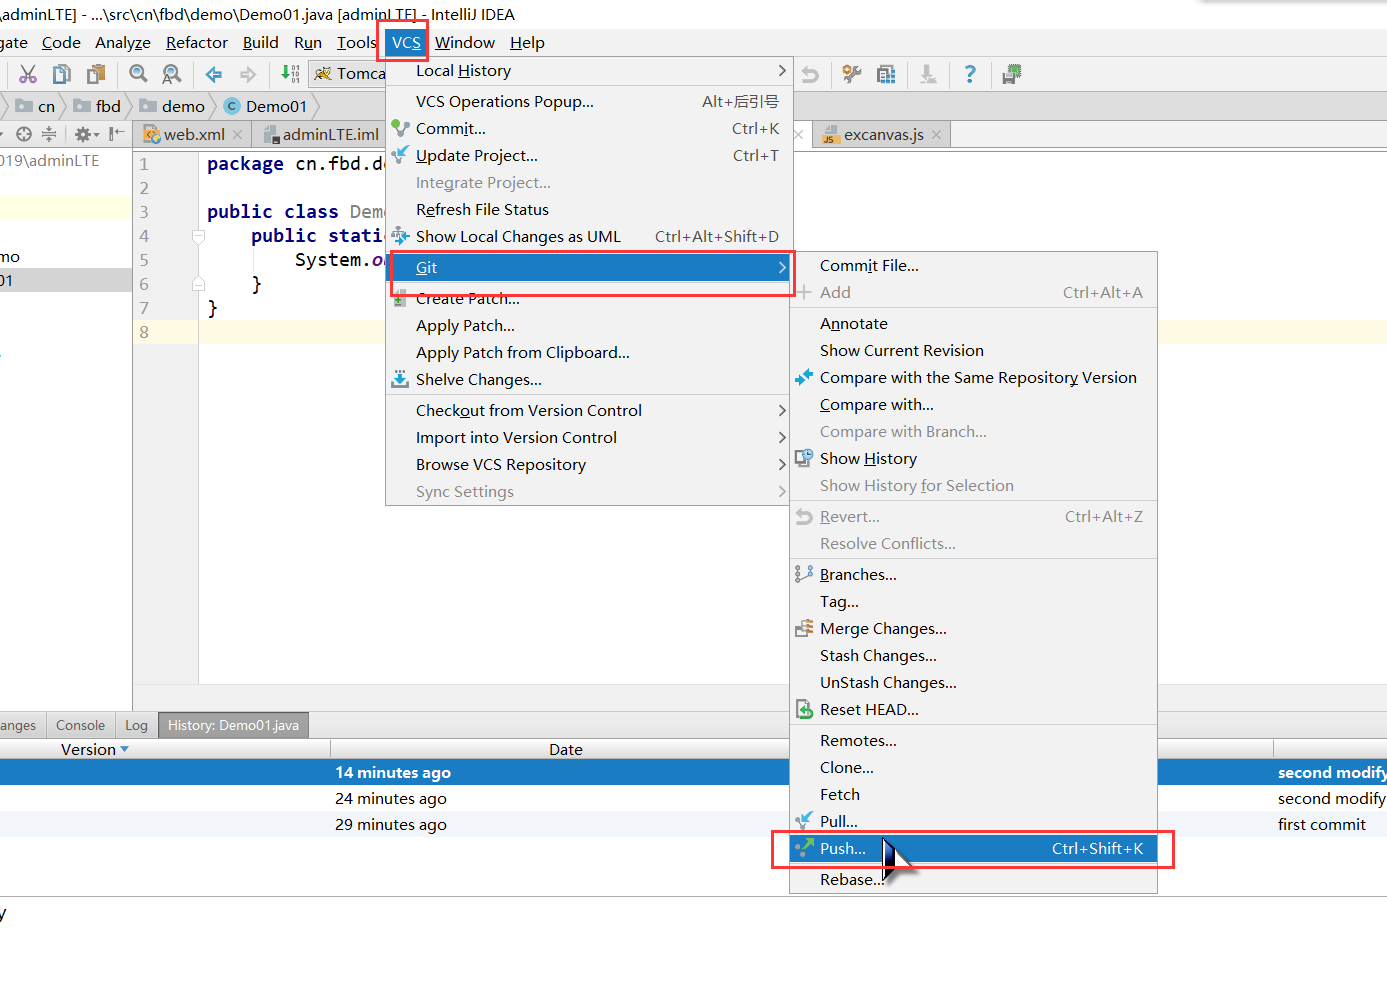This screenshot has height=996, width=1387.
Task: Choose Clone from the Git submenu
Action: (846, 767)
